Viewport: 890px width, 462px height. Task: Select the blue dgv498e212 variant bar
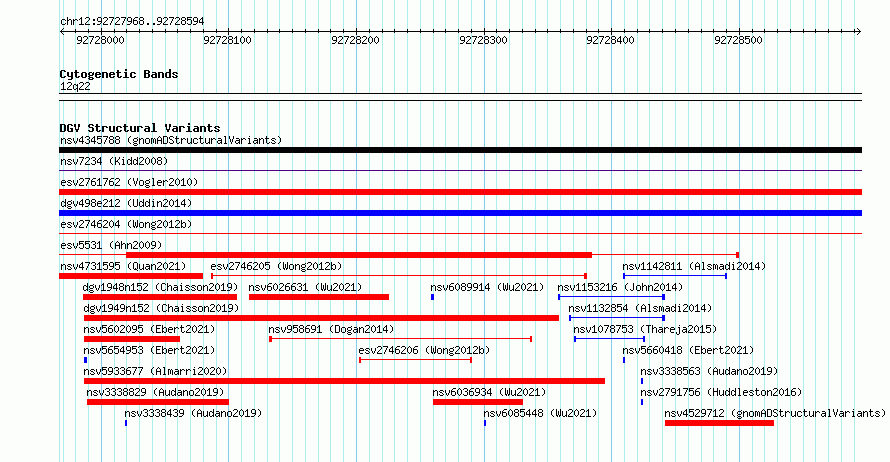coord(460,213)
